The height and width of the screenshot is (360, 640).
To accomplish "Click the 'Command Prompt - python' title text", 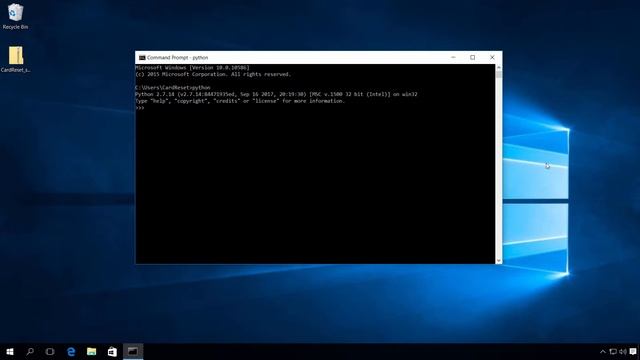I will (x=178, y=58).
